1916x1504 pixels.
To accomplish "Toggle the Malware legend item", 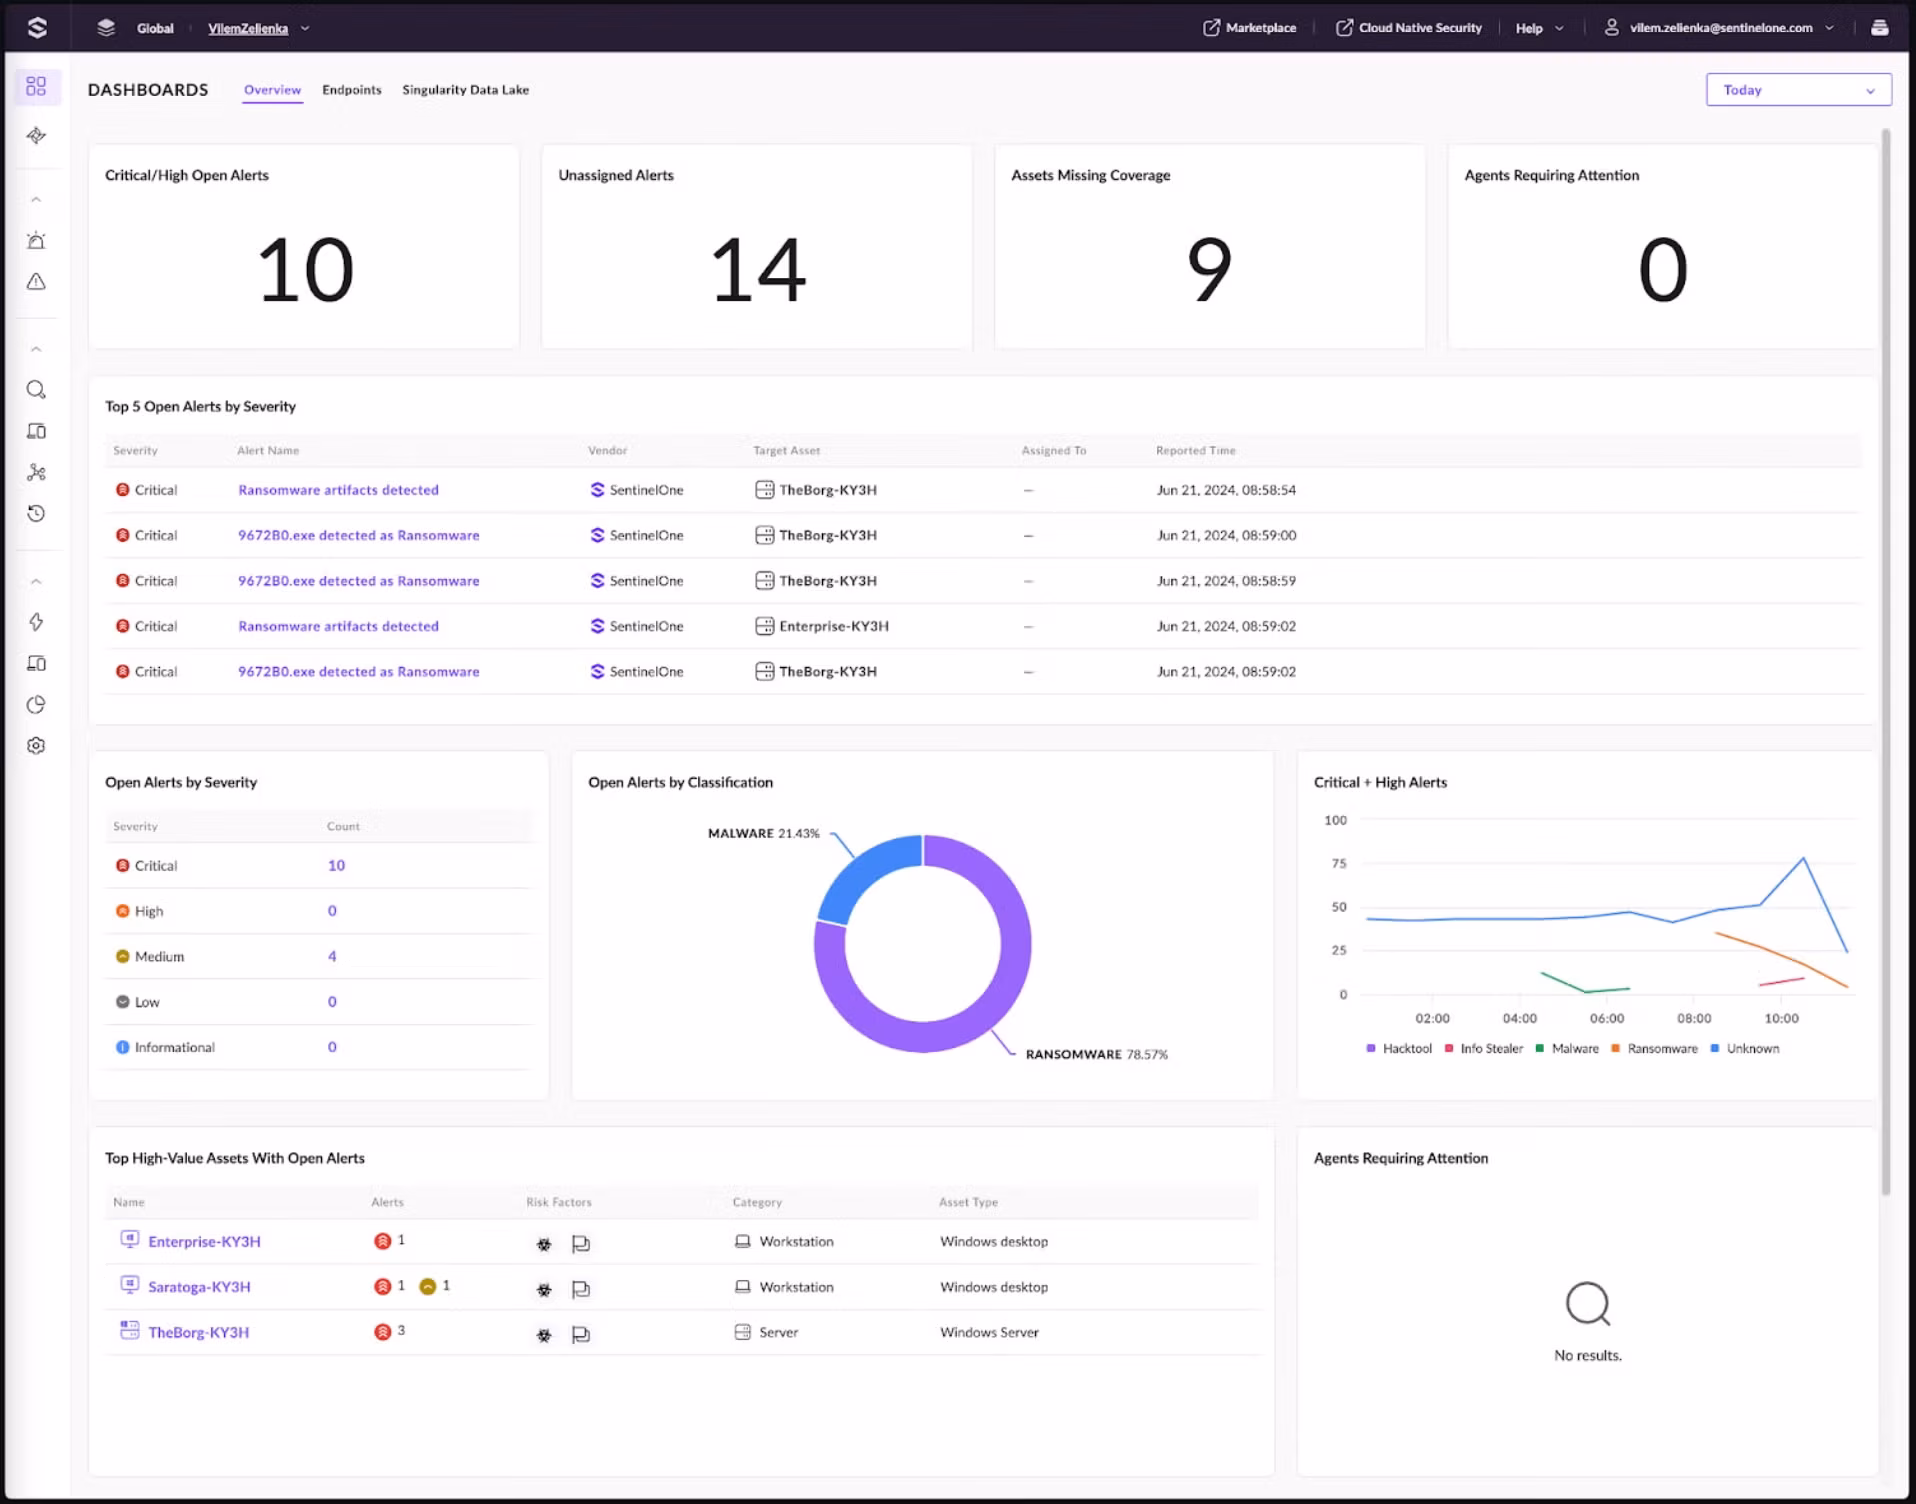I will click(x=1567, y=1048).
